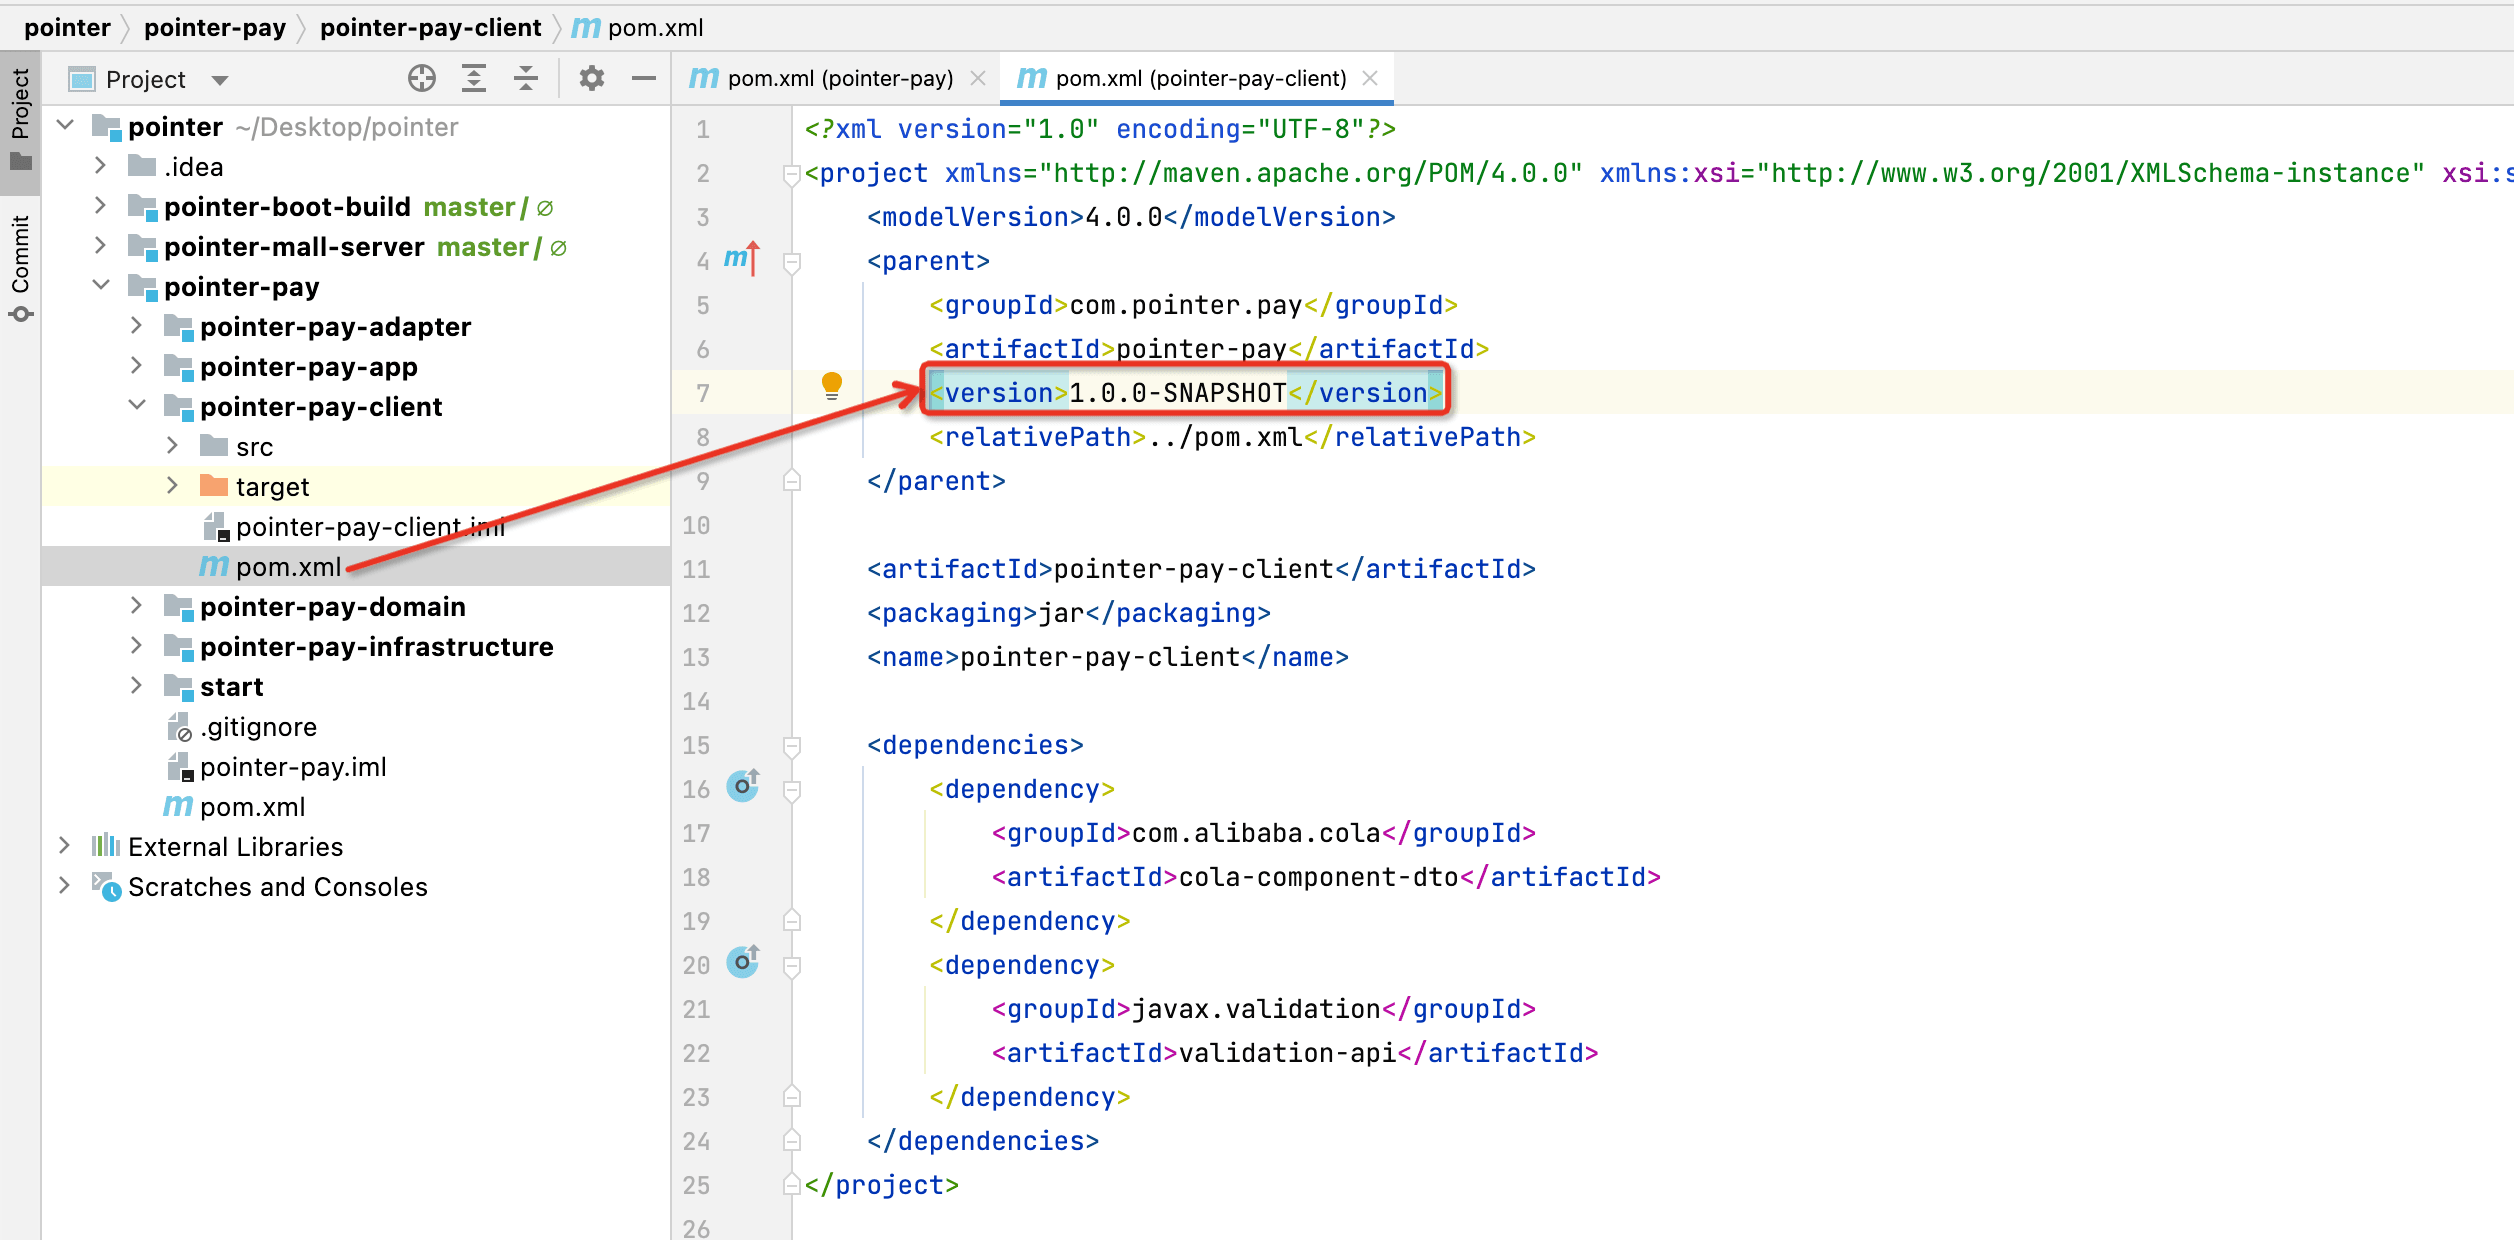Toggle the fold marker at the parent tag line
Viewport: 2514px width, 1240px height.
(x=792, y=262)
